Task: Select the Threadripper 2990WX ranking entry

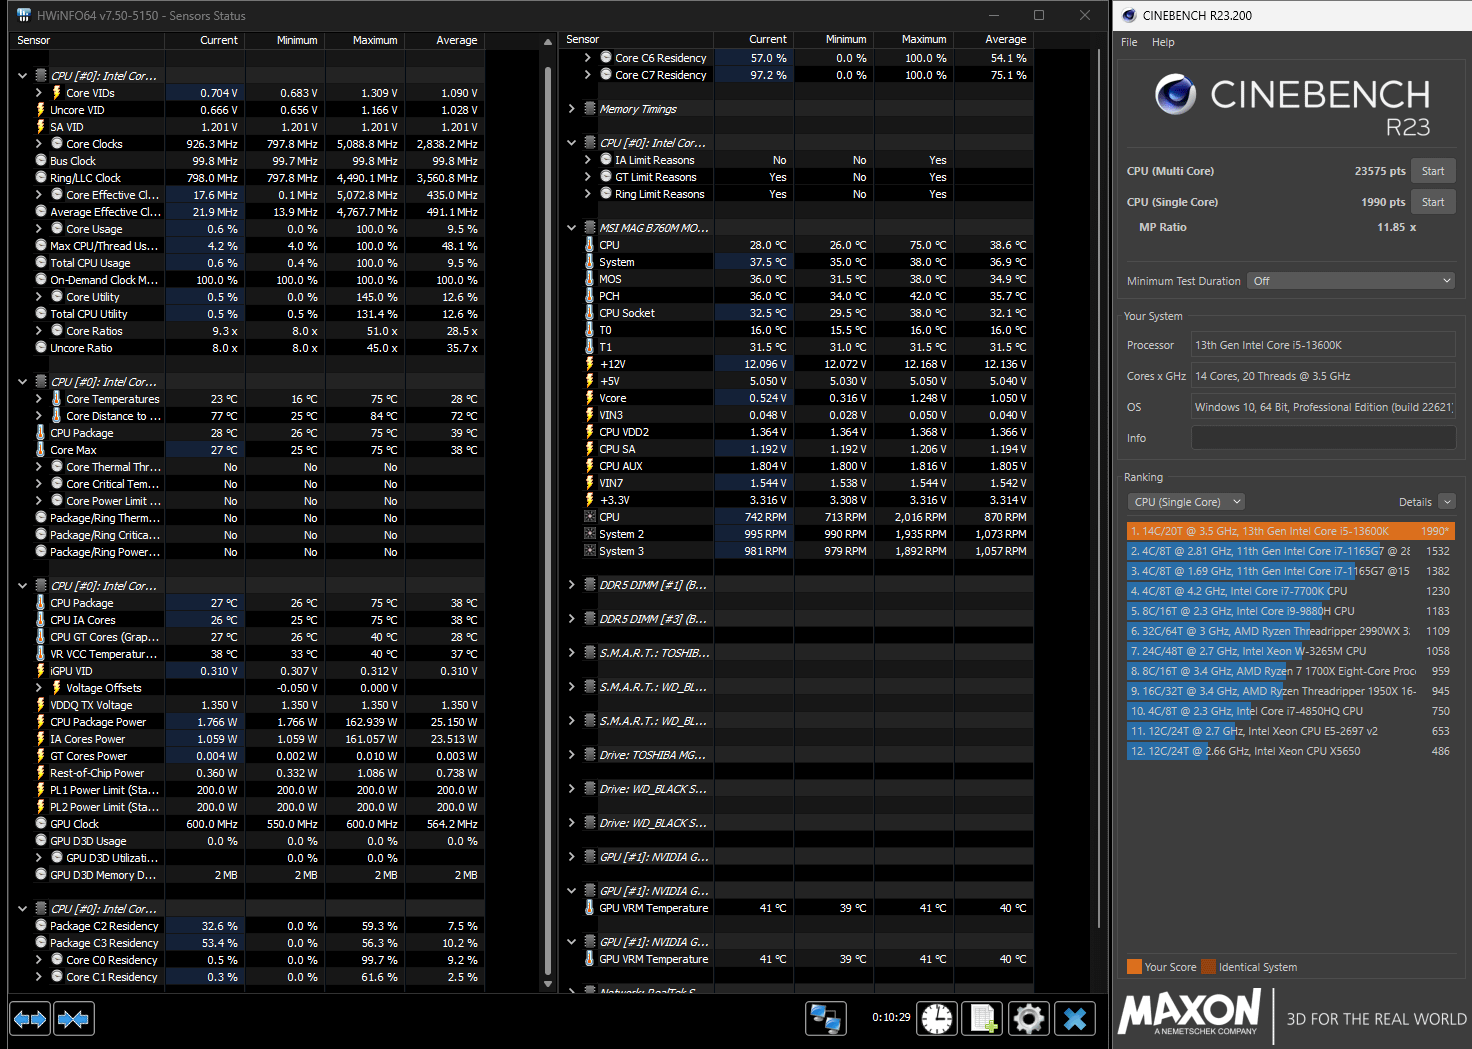Action: click(x=1290, y=631)
